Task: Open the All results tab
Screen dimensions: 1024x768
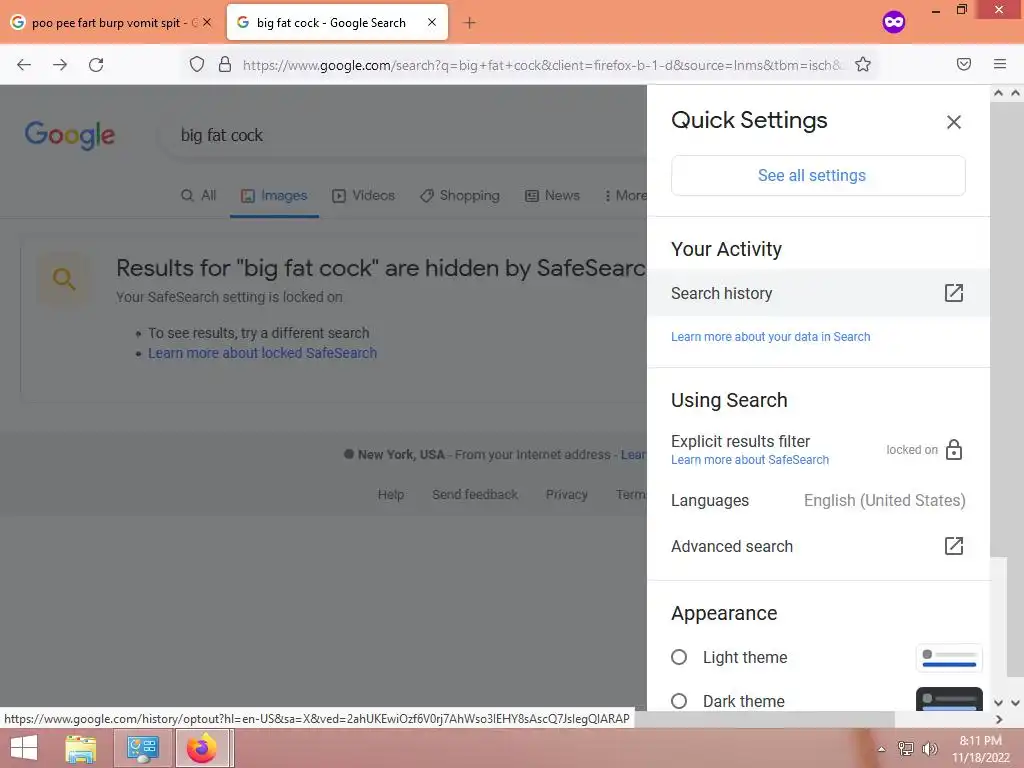Action: coord(199,195)
